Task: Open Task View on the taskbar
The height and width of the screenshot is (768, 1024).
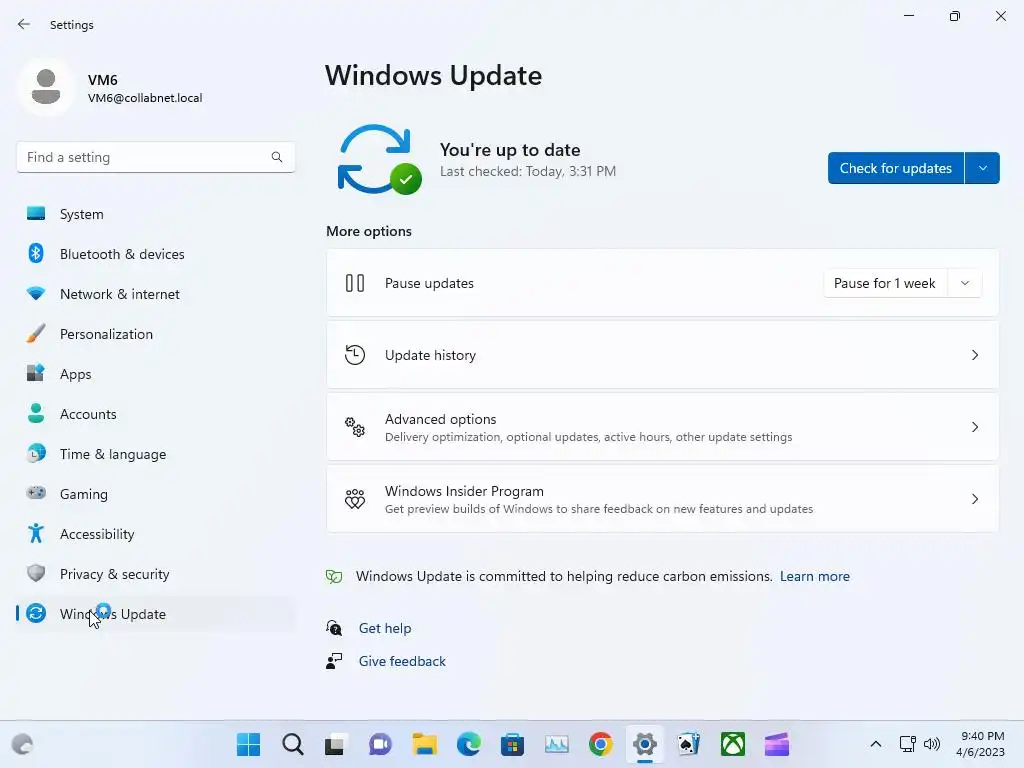Action: point(336,744)
